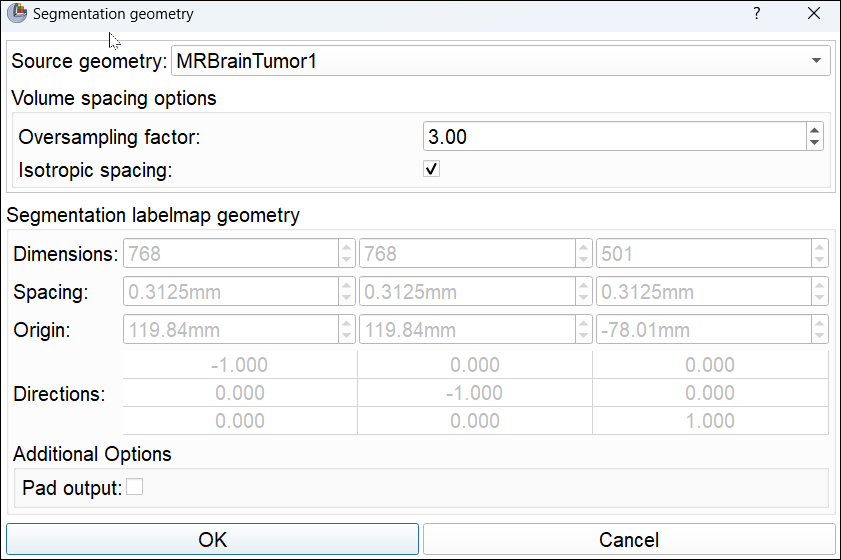Select the 1.000 cell in last Directions row
This screenshot has width=841, height=560.
[710, 421]
